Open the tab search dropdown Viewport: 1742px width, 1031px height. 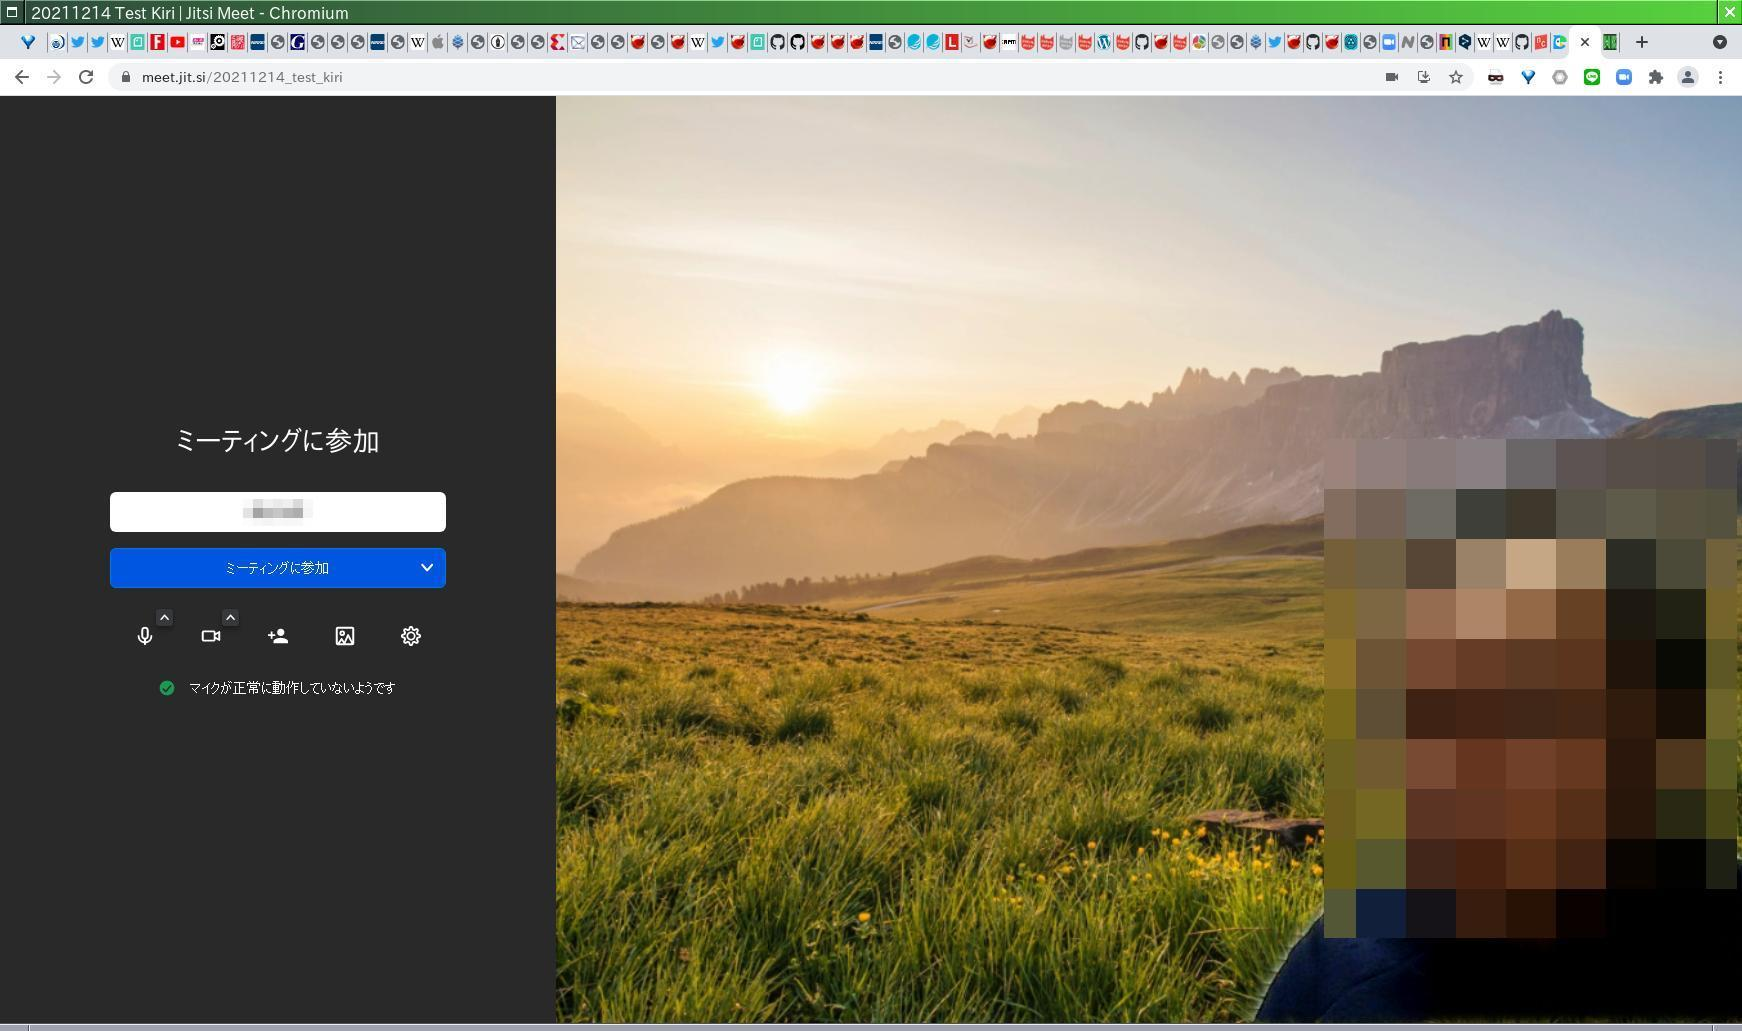(1719, 42)
